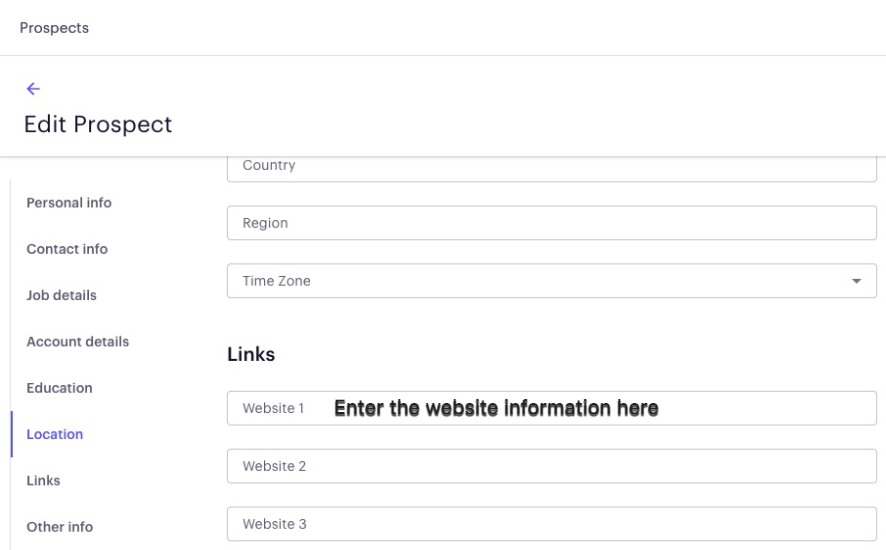
Task: Open the Prospects breadcrumb link
Action: point(54,28)
